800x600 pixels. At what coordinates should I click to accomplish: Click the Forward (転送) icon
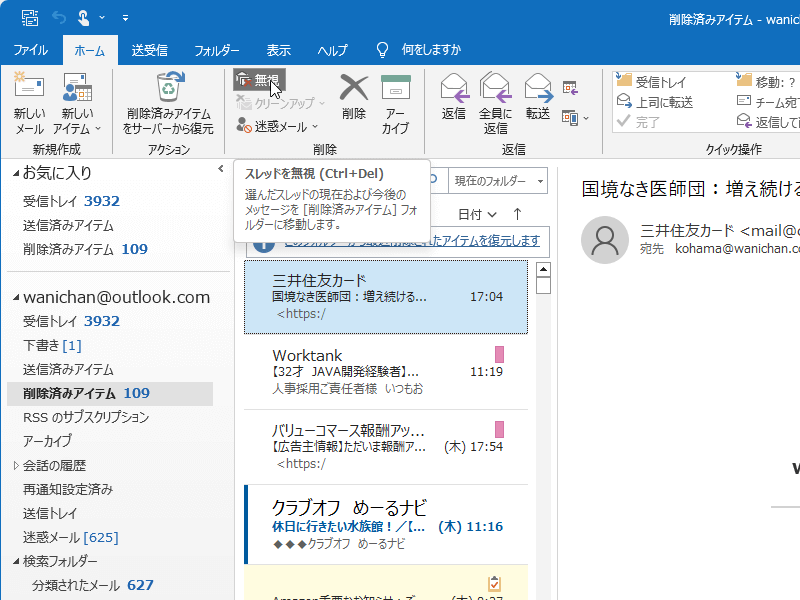pyautogui.click(x=538, y=87)
